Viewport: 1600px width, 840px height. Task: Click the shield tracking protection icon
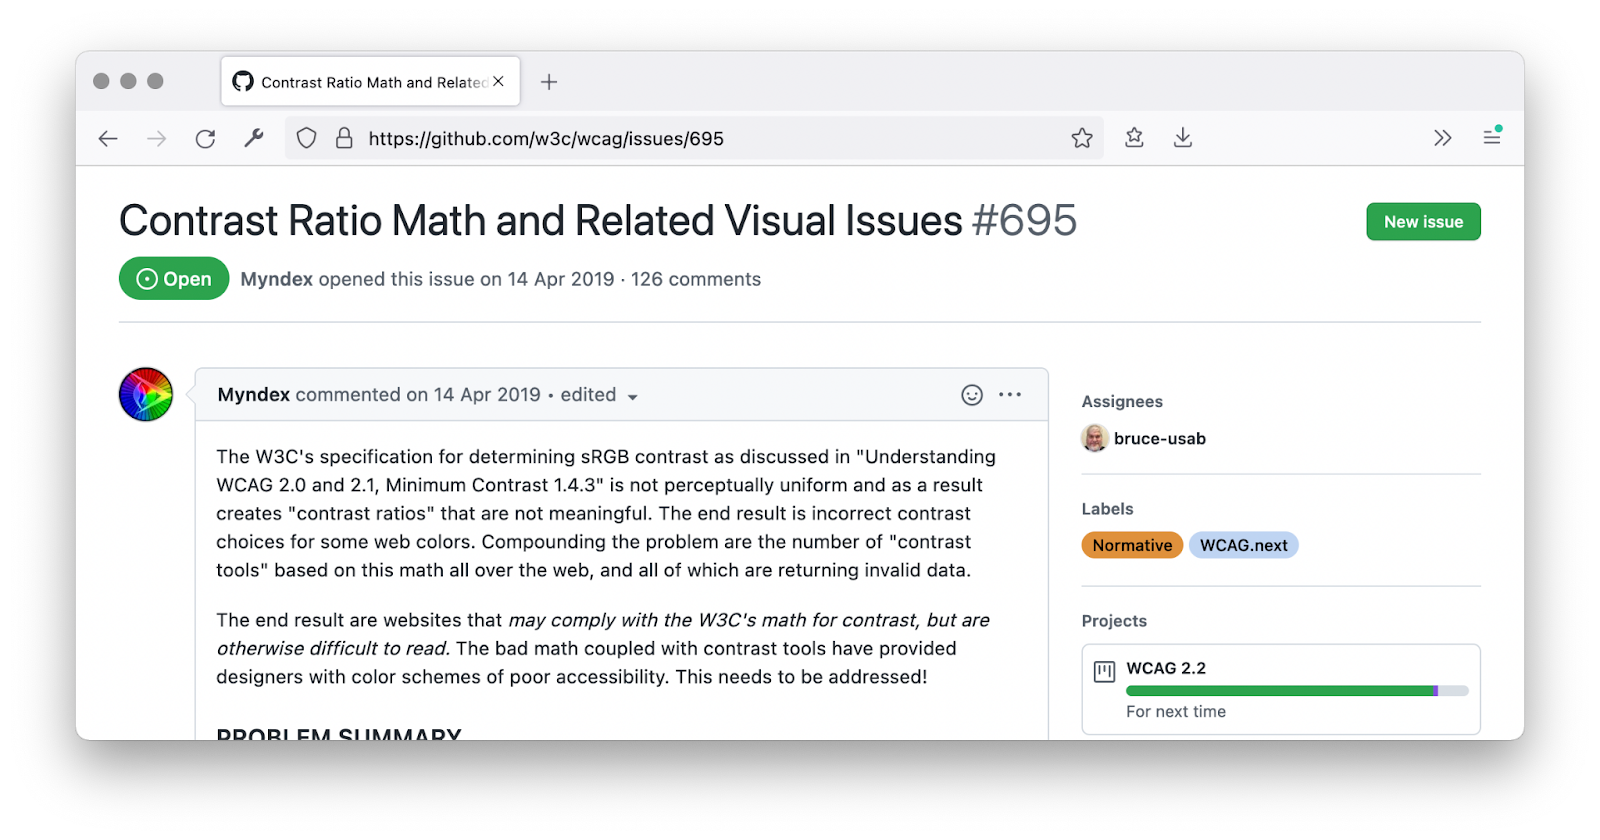307,138
